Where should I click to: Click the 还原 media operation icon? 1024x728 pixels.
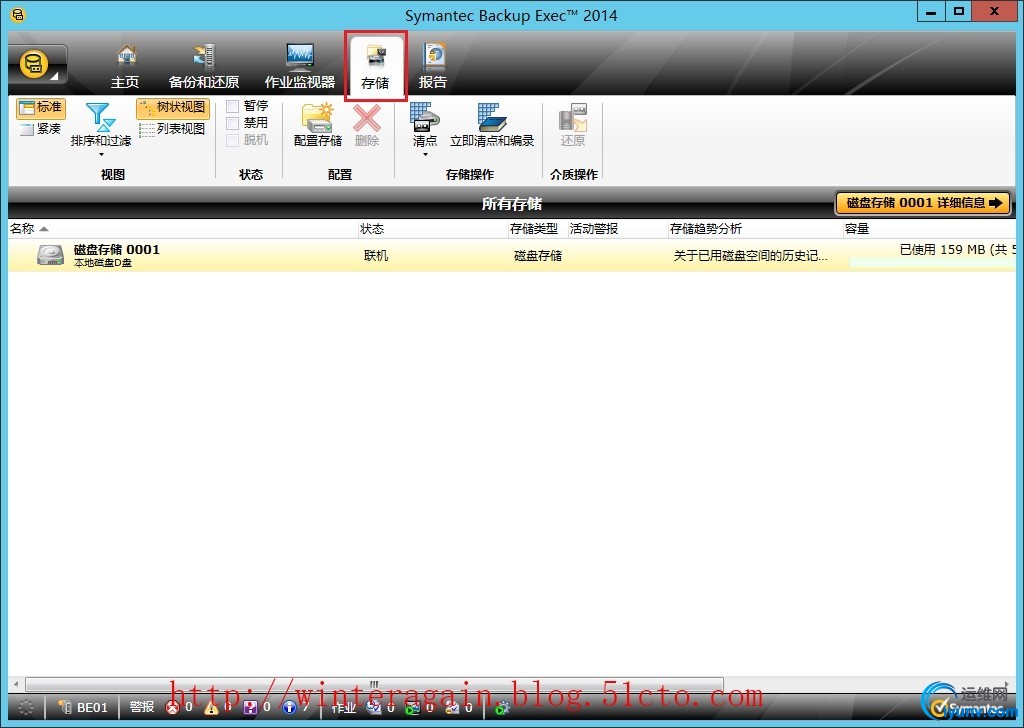573,118
